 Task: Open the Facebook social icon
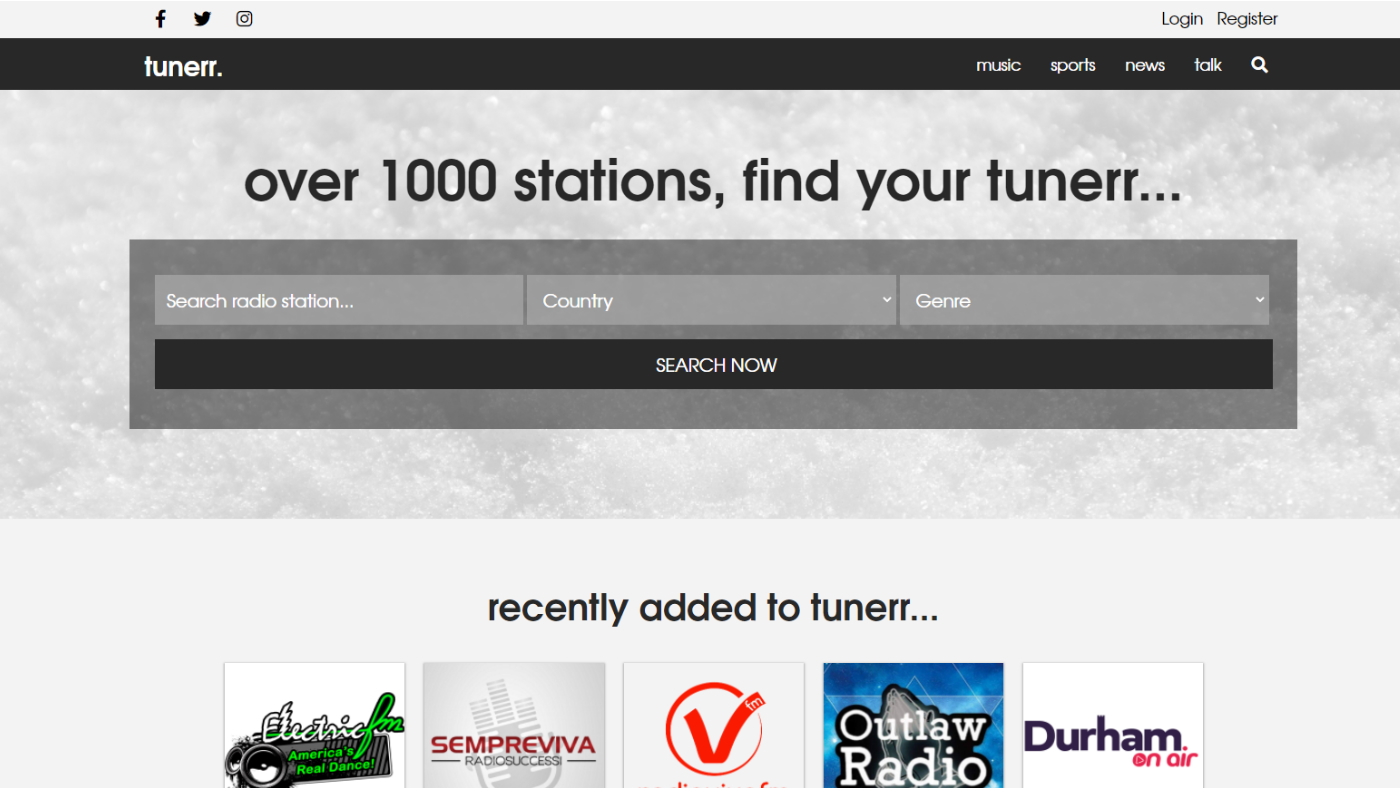tap(160, 18)
